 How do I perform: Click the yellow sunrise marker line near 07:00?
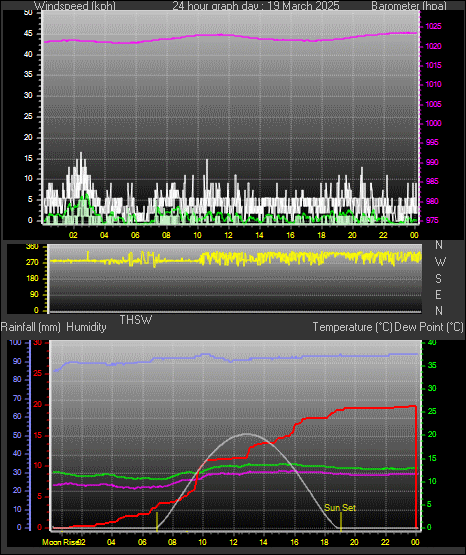click(x=157, y=522)
